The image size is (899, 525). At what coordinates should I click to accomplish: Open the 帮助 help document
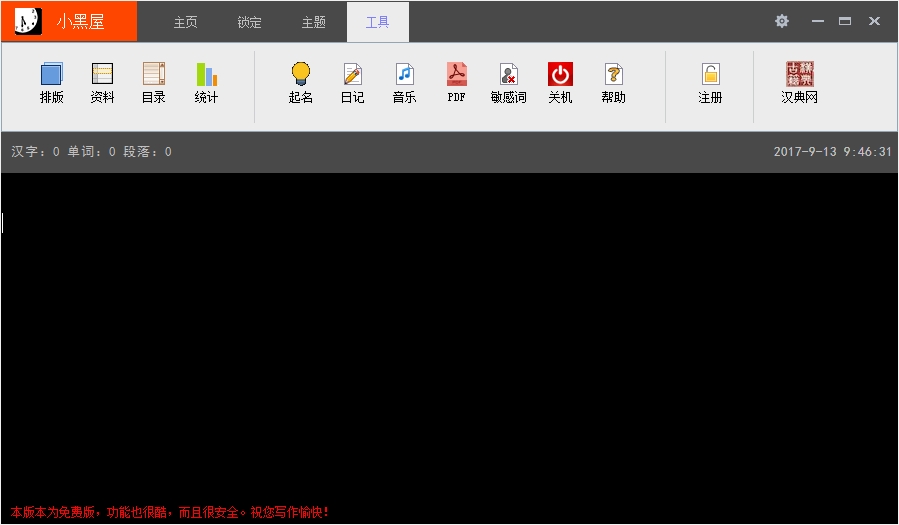pyautogui.click(x=613, y=83)
